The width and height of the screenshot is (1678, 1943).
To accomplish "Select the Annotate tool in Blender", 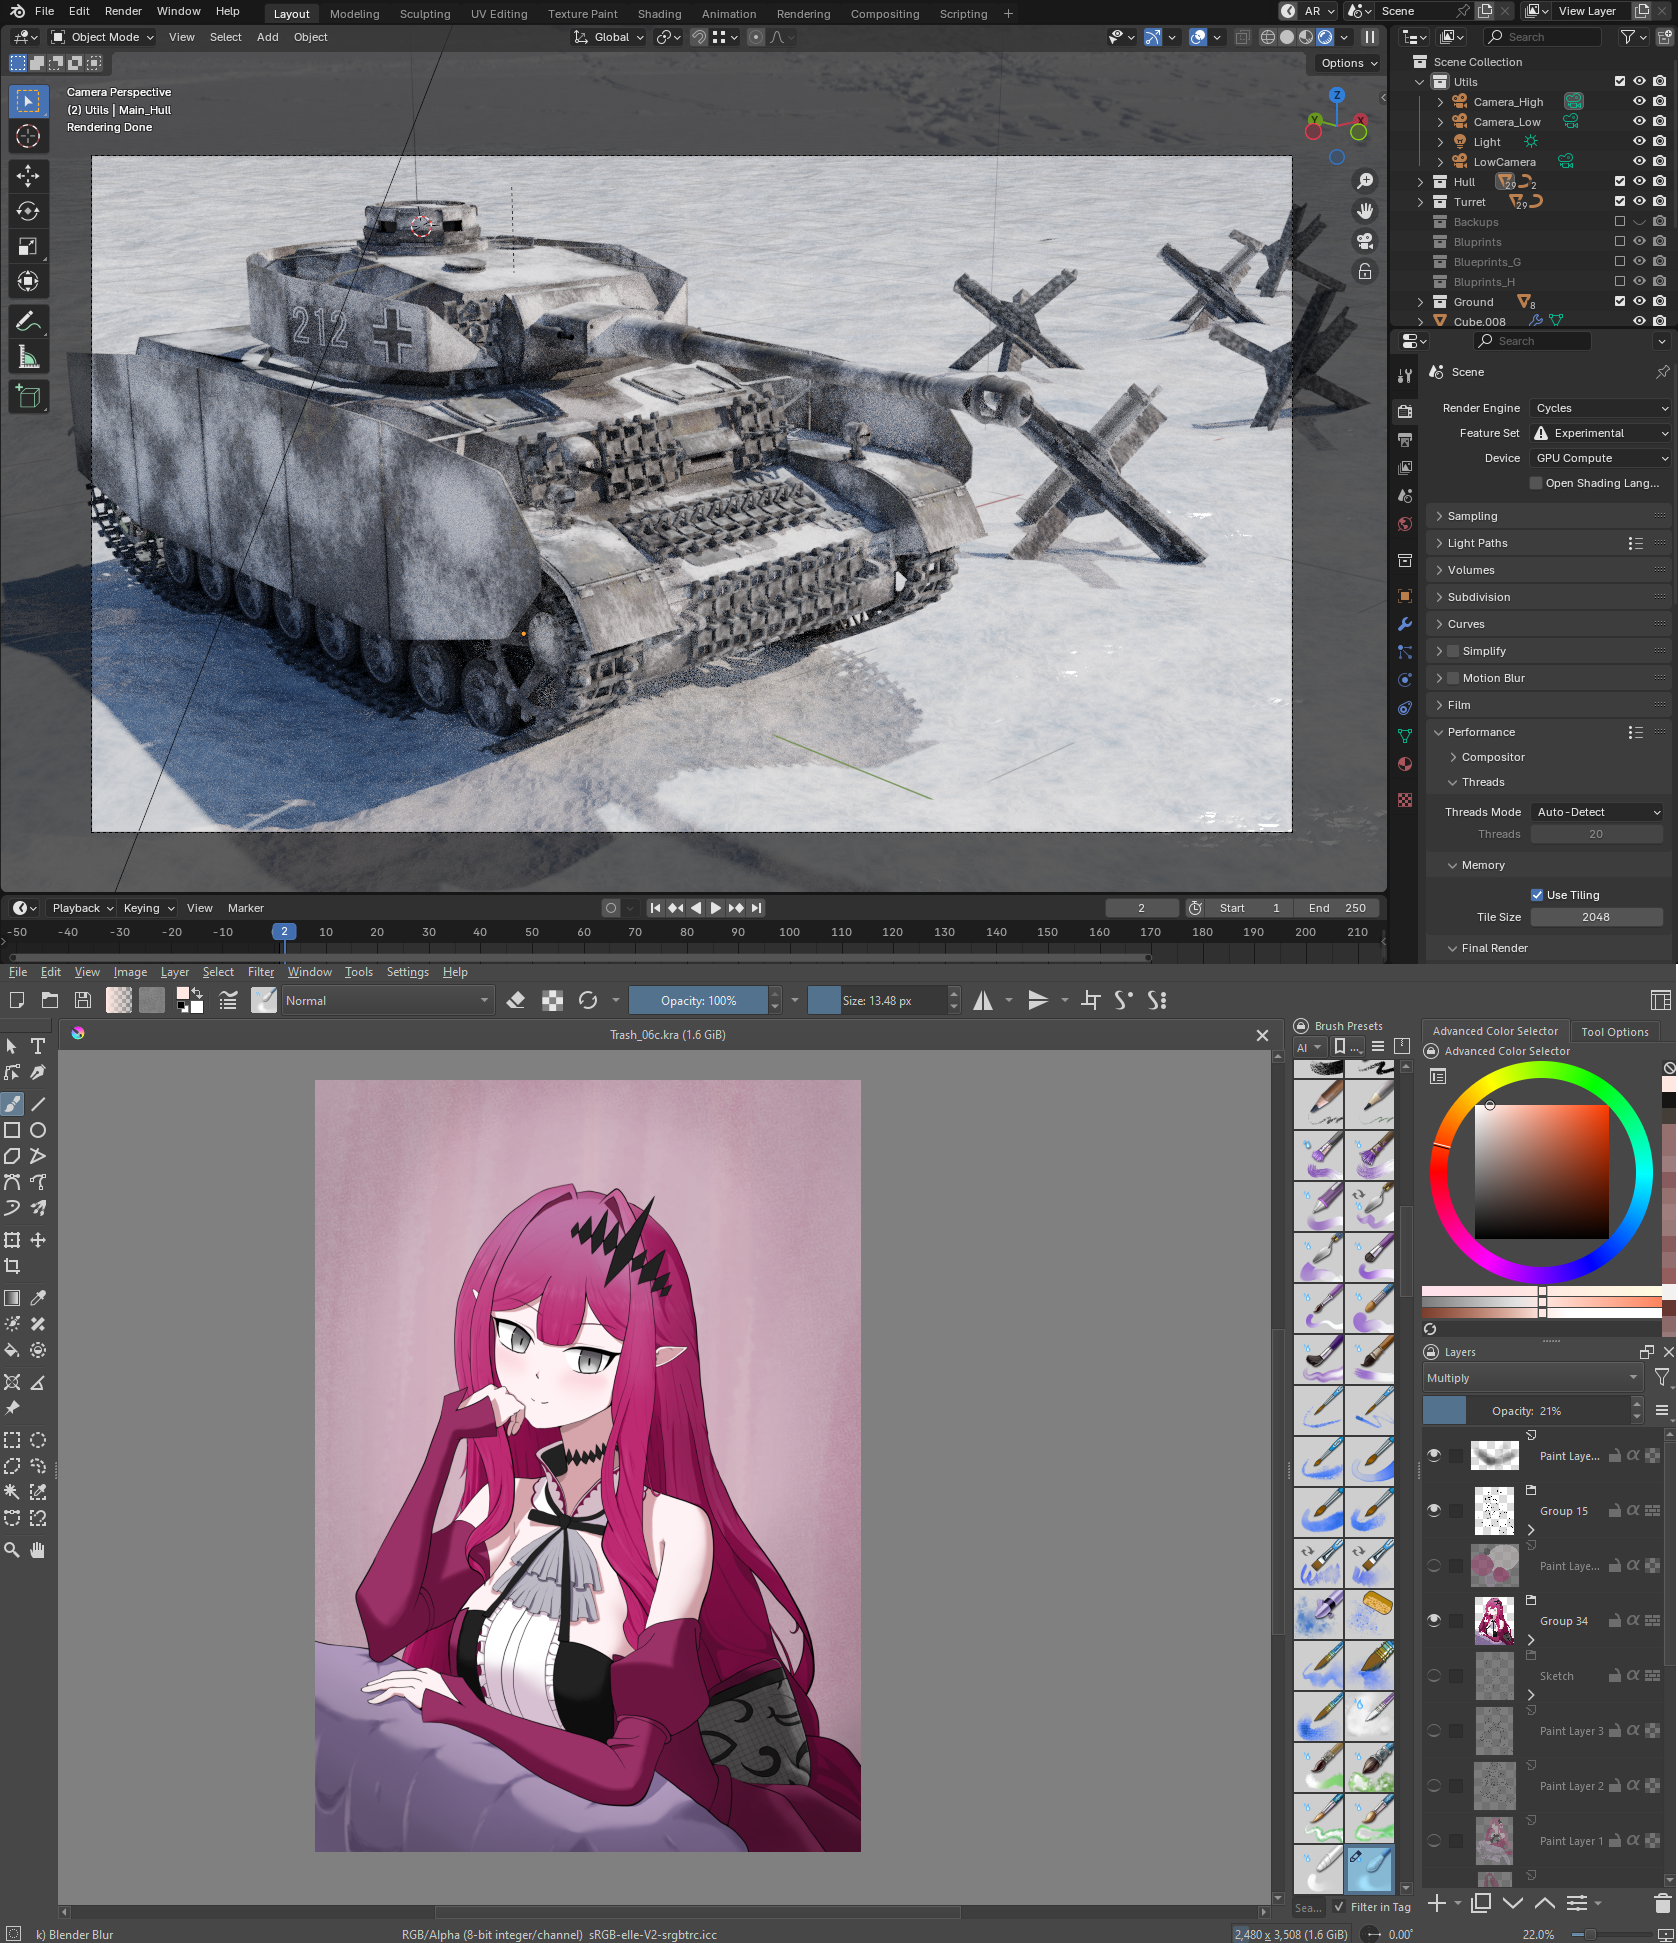I will tap(28, 322).
